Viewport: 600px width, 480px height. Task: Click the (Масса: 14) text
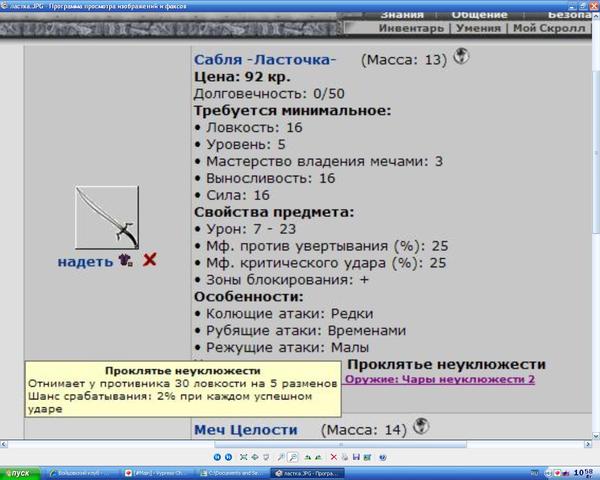point(364,430)
